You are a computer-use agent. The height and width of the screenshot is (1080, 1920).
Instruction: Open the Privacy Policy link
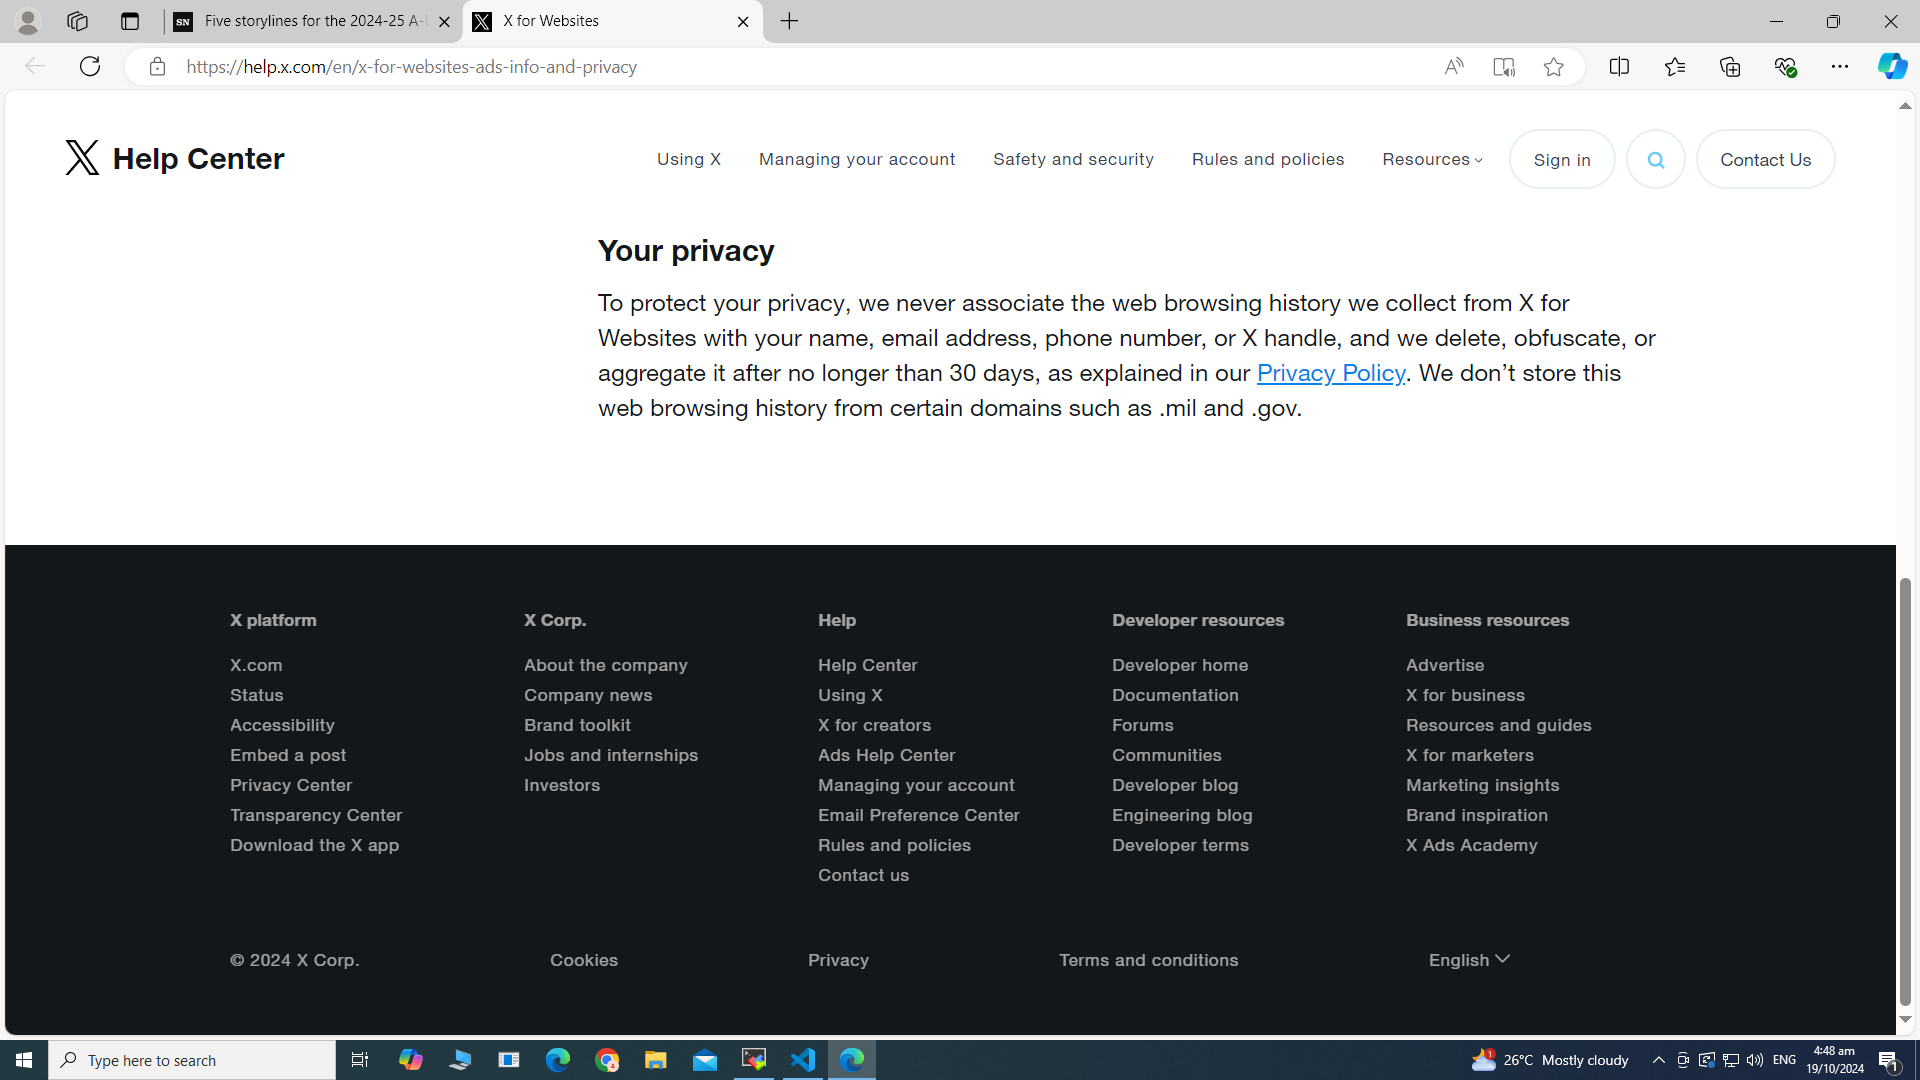click(x=1330, y=372)
